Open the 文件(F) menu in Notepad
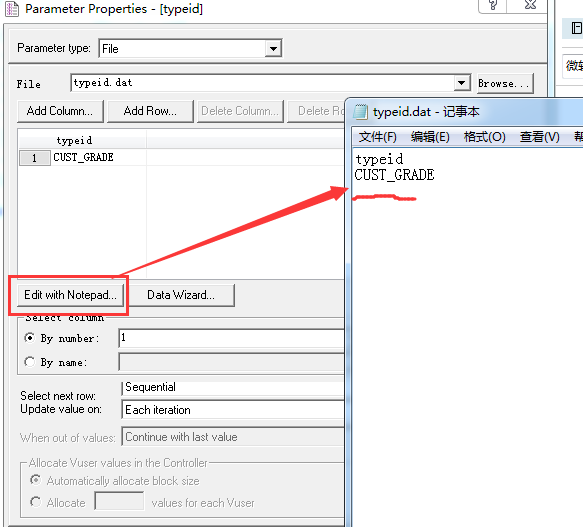This screenshot has width=583, height=527. (x=377, y=137)
